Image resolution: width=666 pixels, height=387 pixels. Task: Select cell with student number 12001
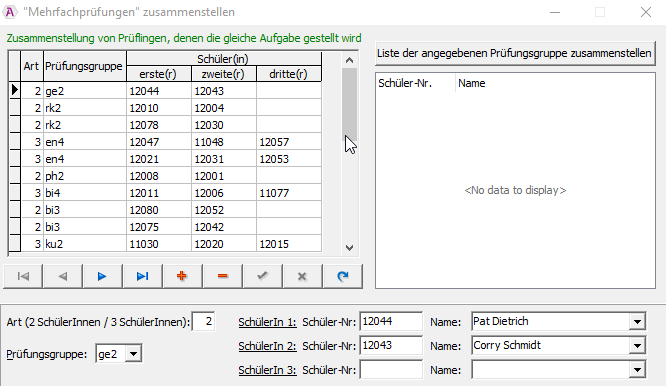click(223, 176)
